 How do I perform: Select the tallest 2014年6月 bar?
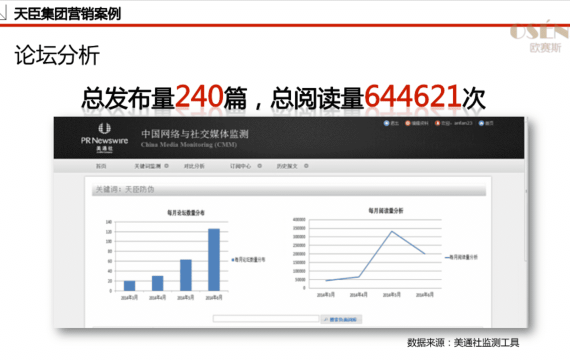[214, 260]
